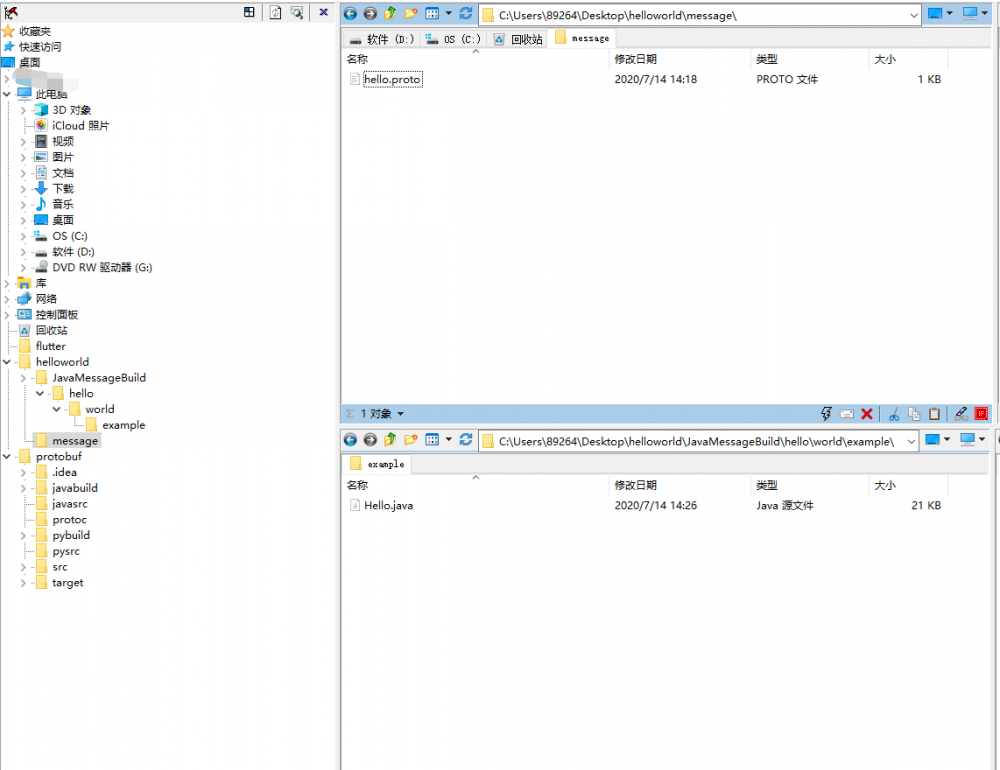
Task: Open favorite folders in top pane
Action: tap(411, 13)
